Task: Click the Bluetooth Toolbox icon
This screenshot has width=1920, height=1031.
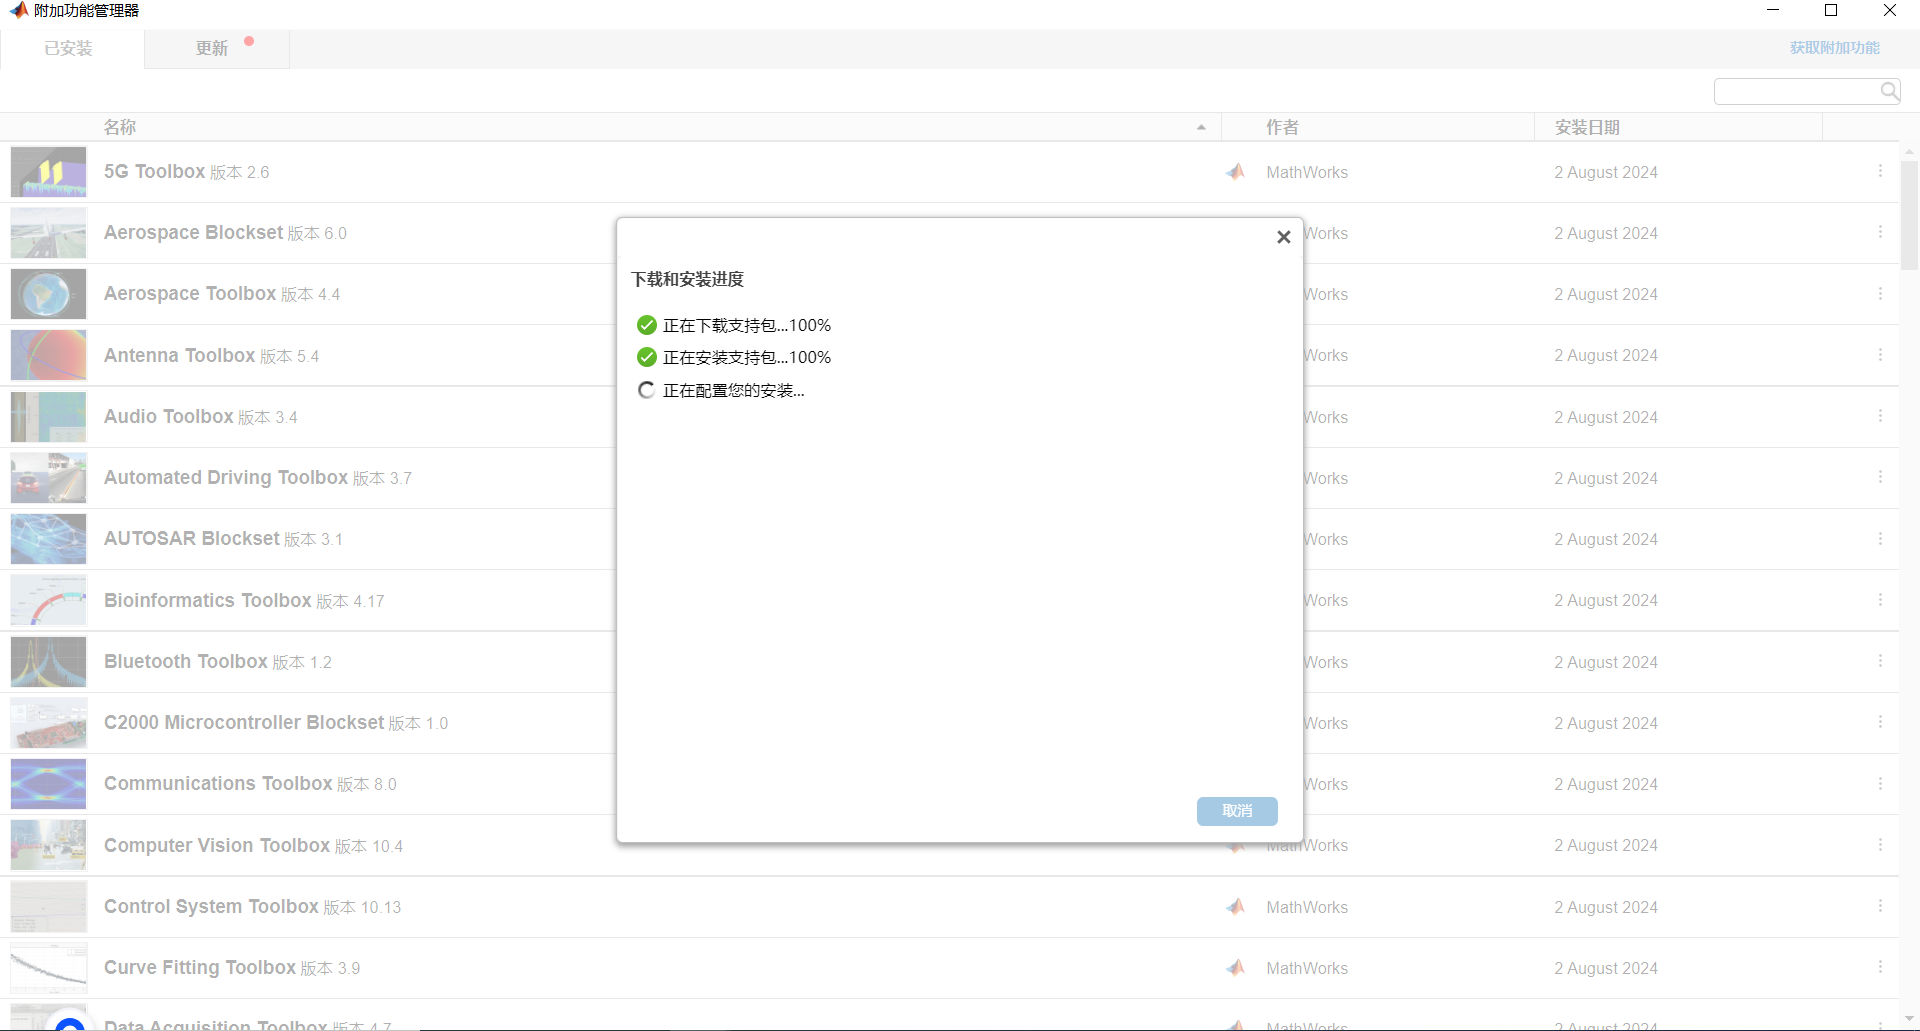Action: (48, 662)
